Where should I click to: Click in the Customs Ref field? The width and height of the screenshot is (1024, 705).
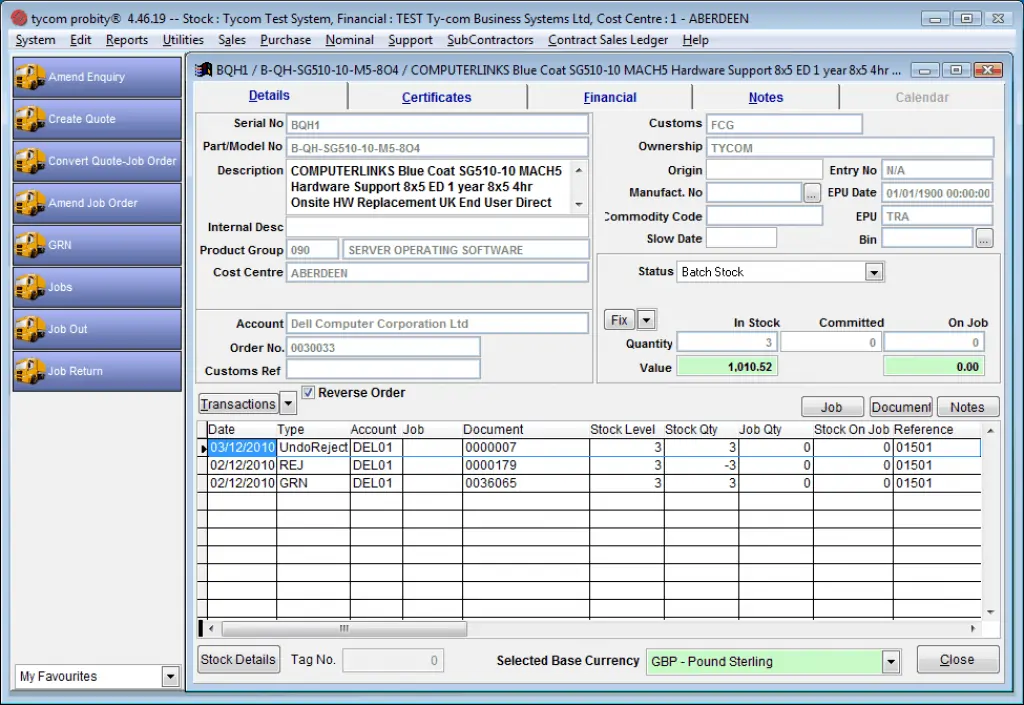click(383, 370)
